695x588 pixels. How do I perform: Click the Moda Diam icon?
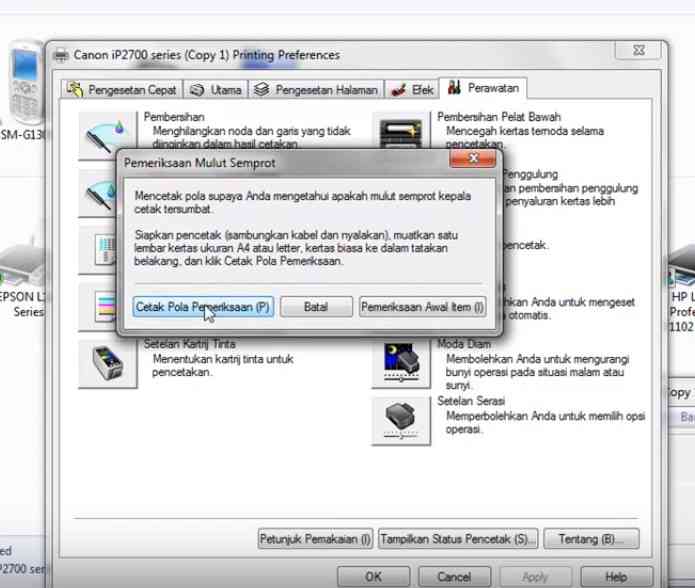(401, 363)
